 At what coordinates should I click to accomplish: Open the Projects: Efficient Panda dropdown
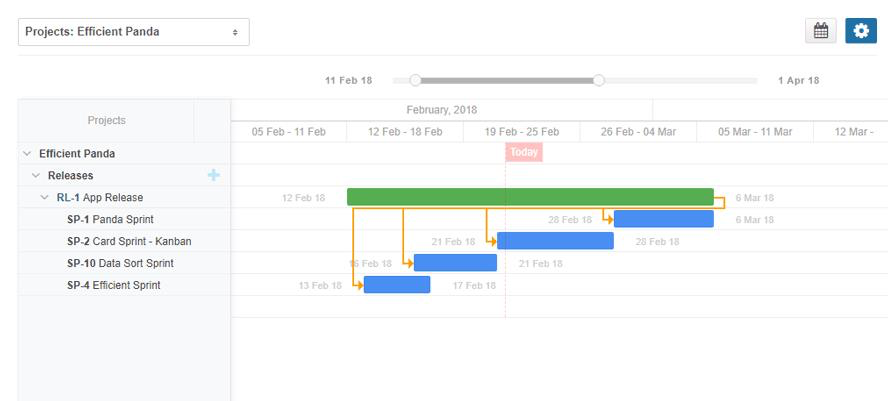(x=134, y=32)
